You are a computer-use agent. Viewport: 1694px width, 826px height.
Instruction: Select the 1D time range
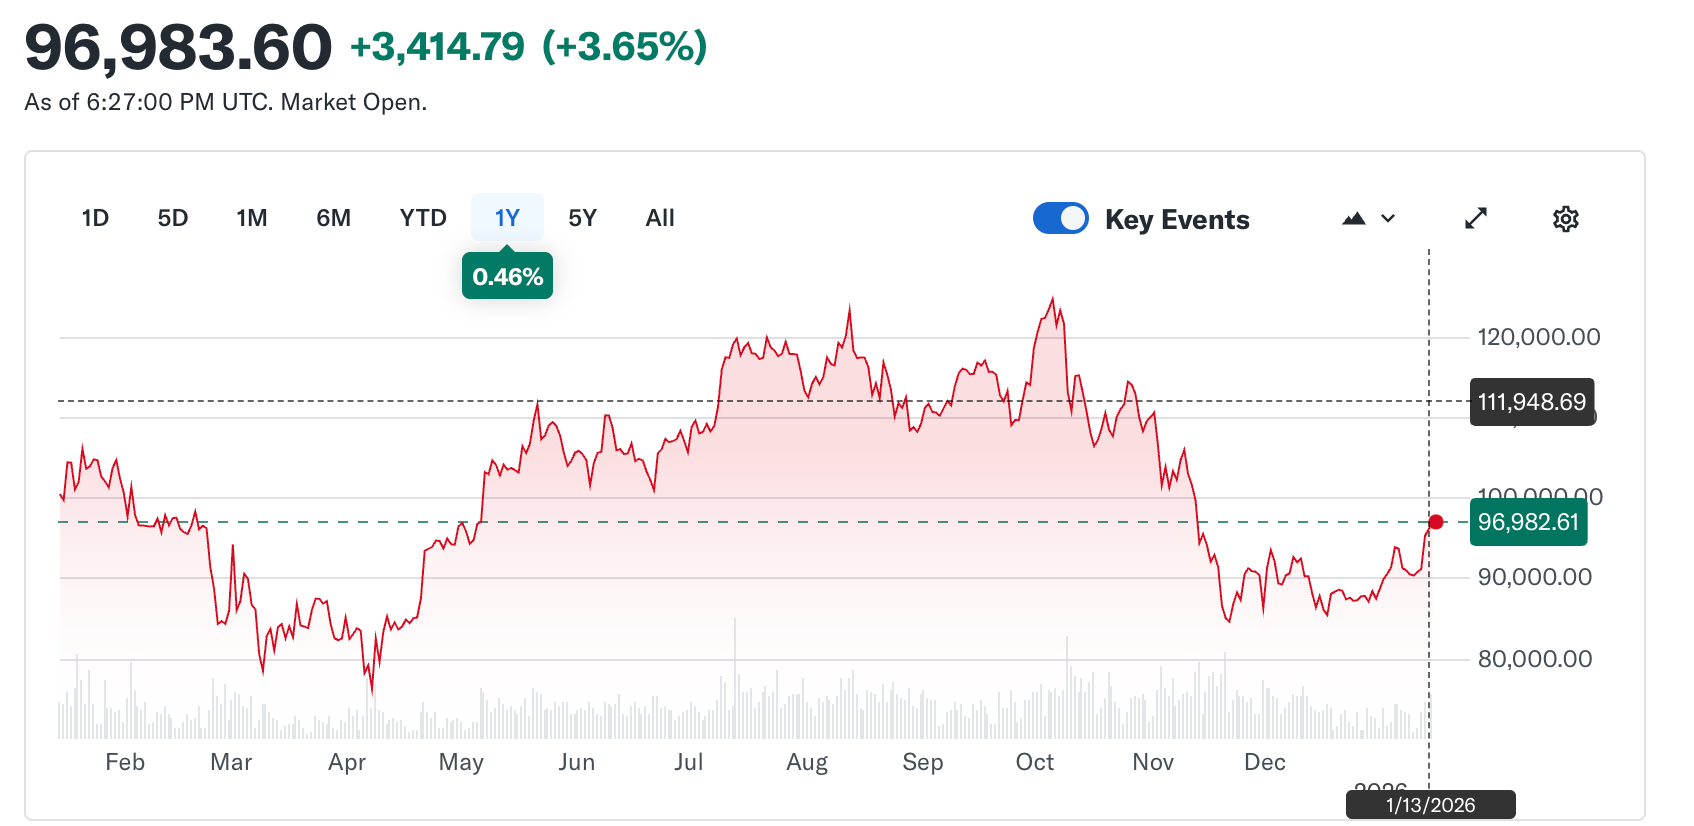pos(95,218)
